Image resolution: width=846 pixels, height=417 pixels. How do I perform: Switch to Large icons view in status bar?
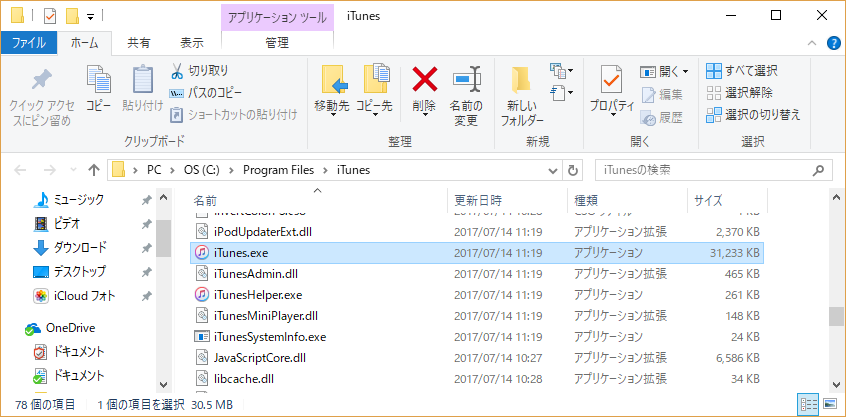829,404
